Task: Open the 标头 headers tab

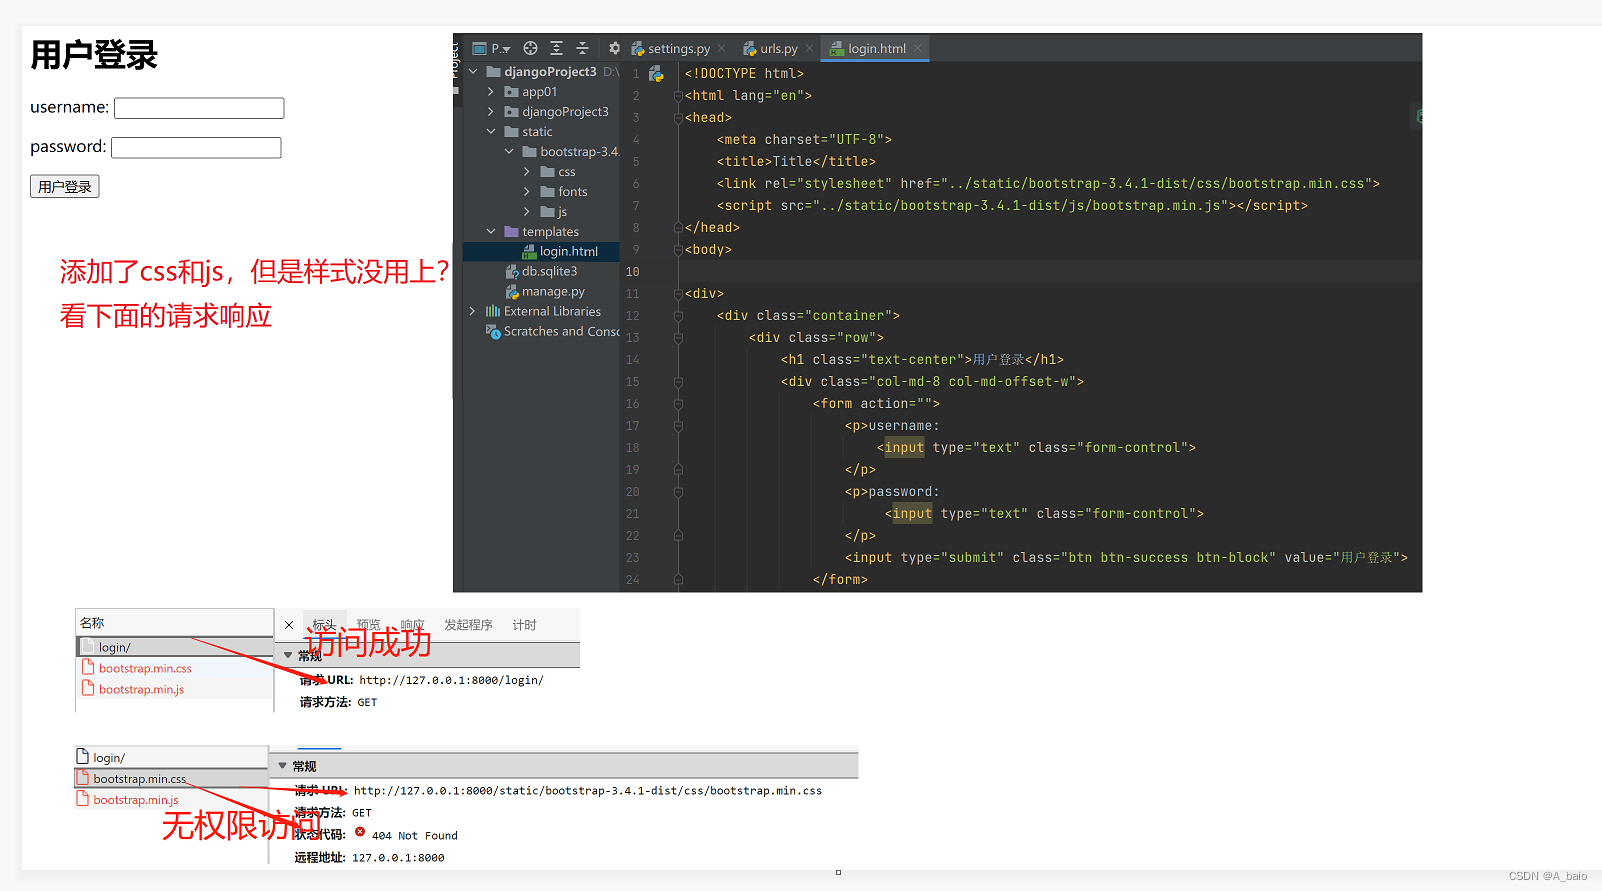Action: click(x=324, y=625)
